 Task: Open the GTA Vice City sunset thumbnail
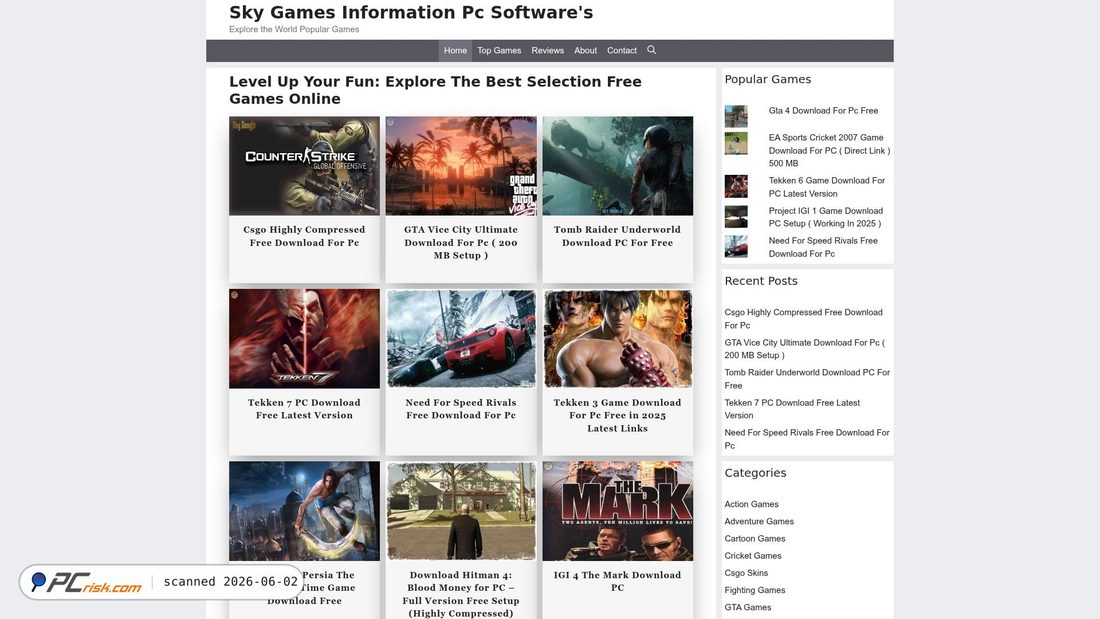461,166
